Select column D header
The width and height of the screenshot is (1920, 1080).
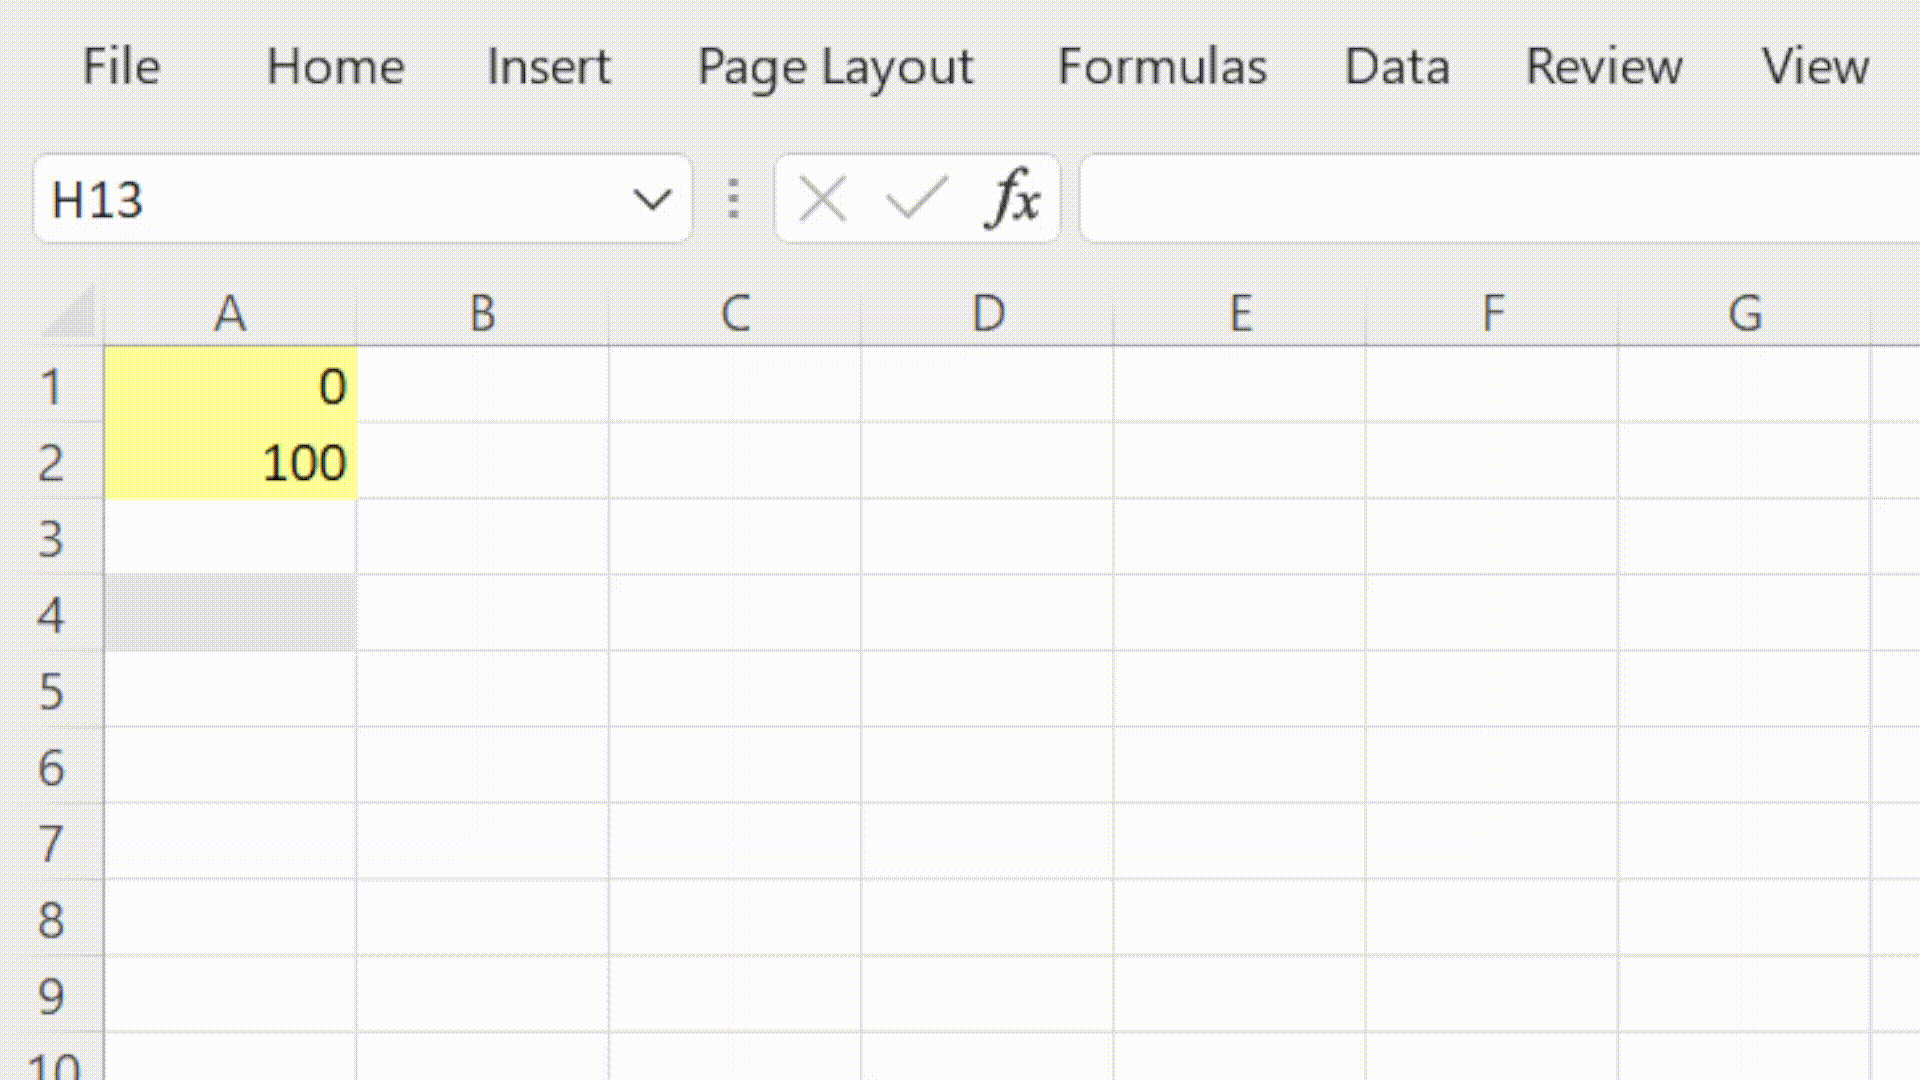987,312
